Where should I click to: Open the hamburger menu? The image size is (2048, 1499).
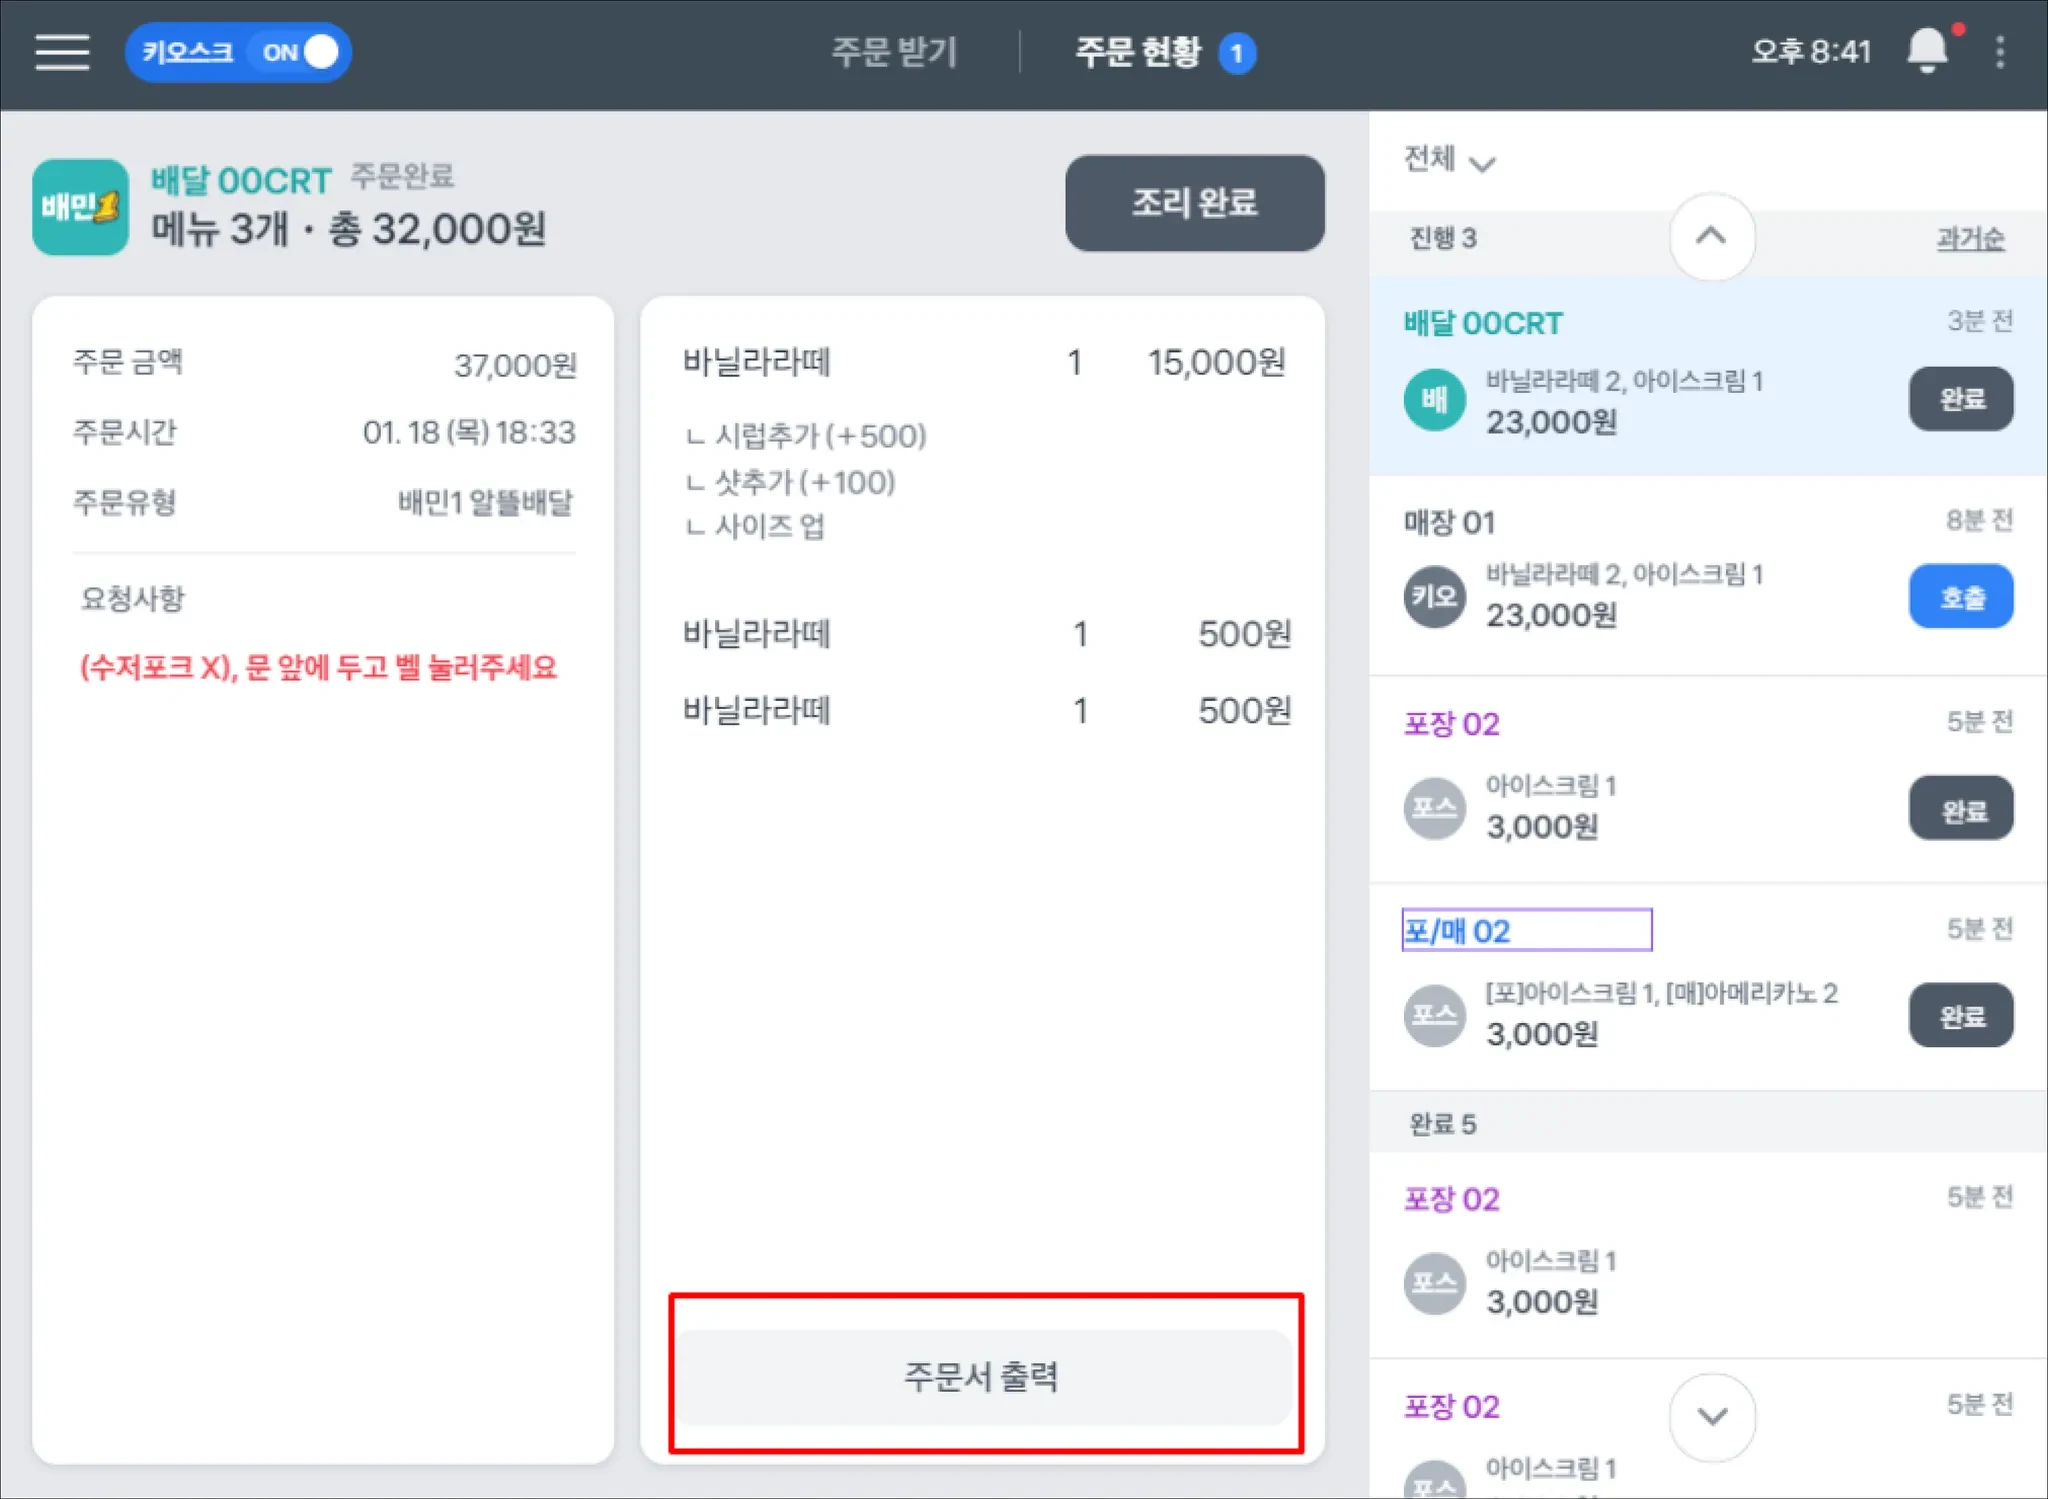click(62, 52)
